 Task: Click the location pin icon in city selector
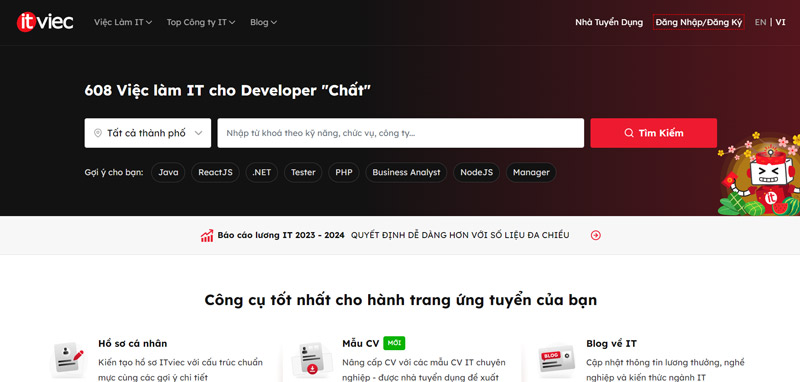(98, 133)
